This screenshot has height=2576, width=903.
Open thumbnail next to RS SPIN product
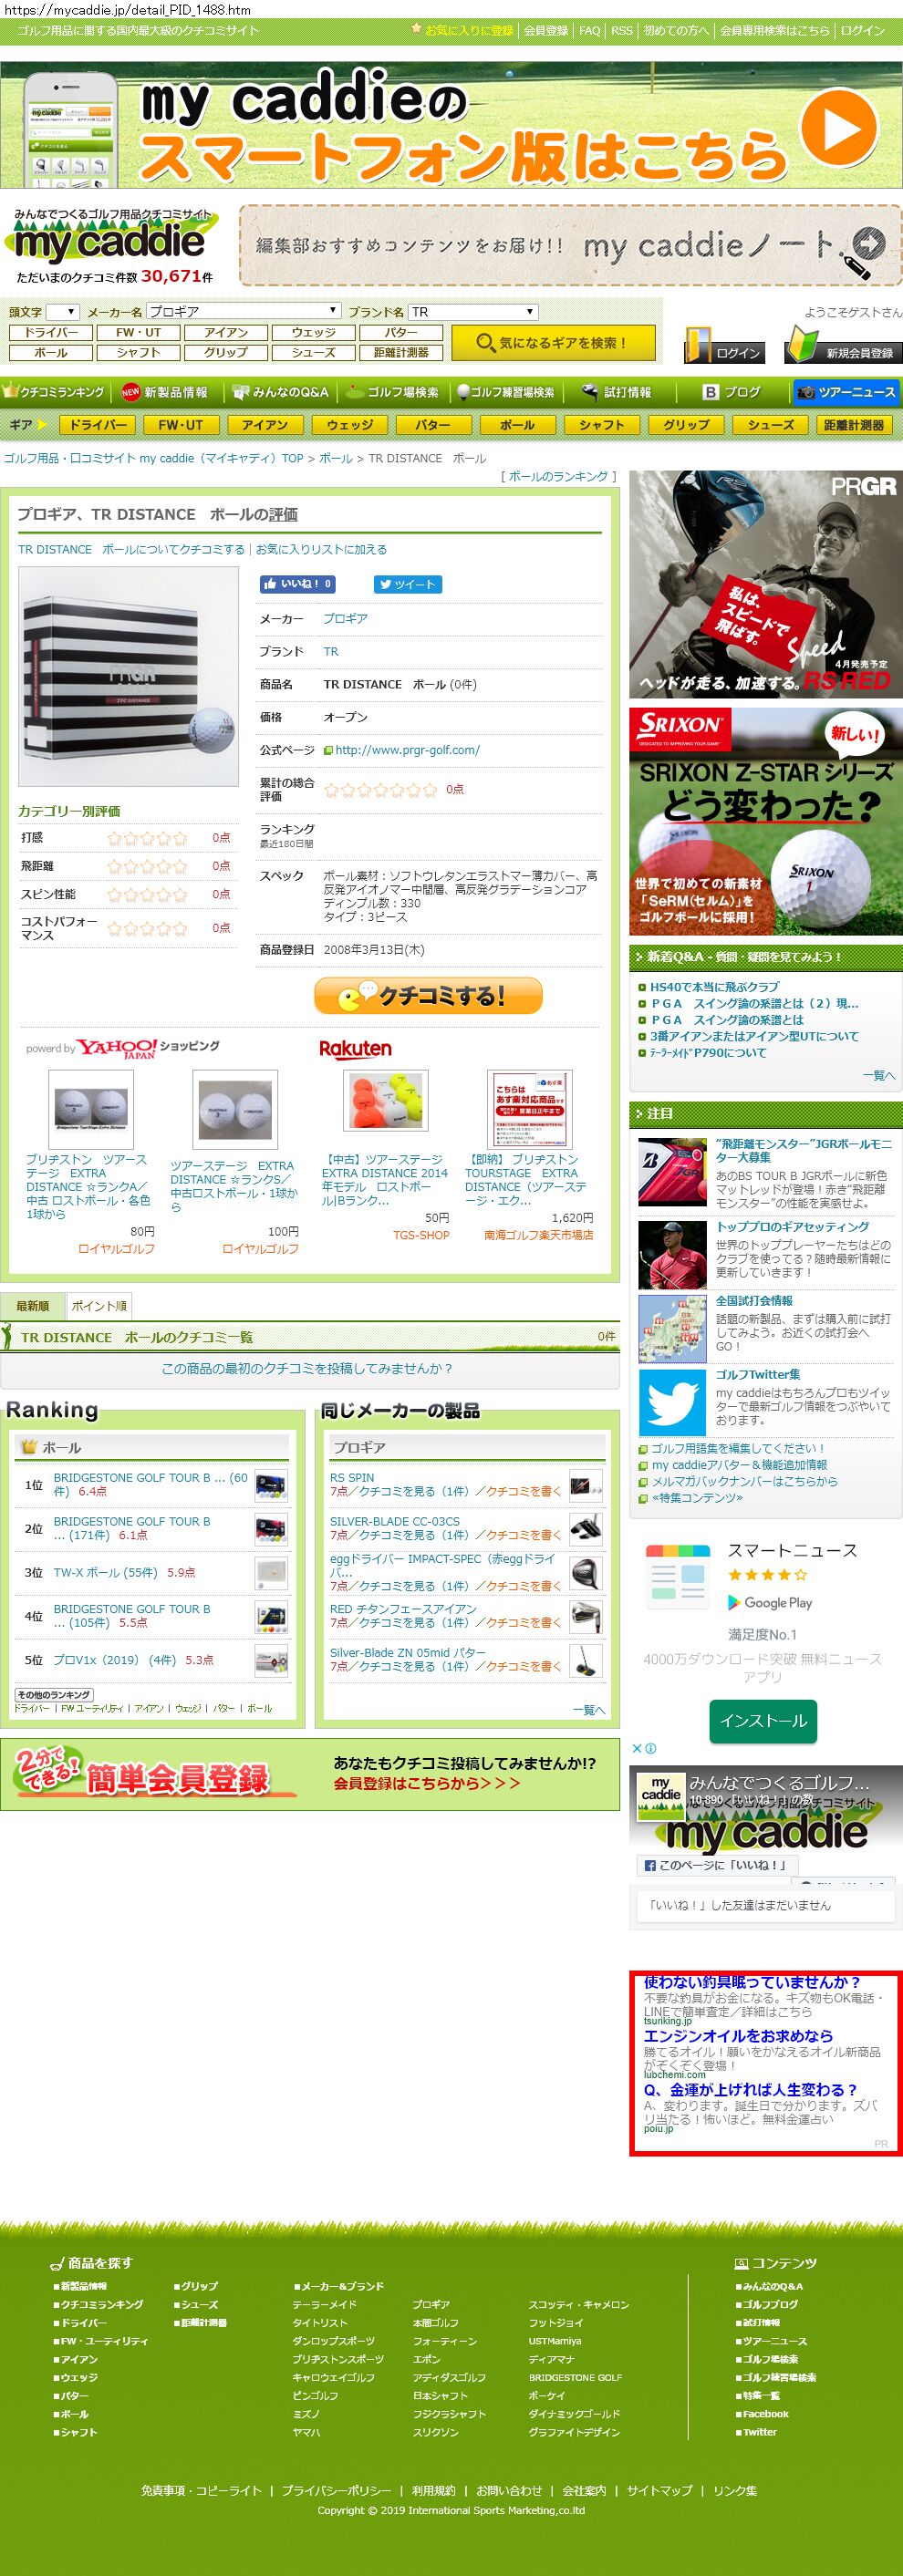[x=586, y=1485]
